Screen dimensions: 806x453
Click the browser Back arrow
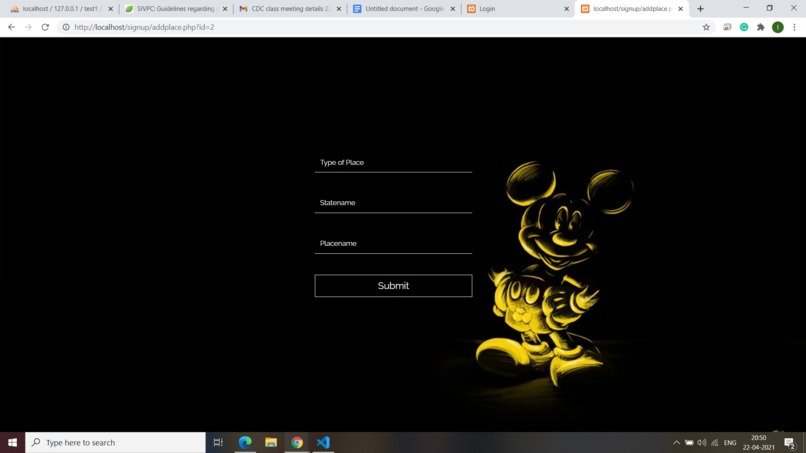(11, 27)
